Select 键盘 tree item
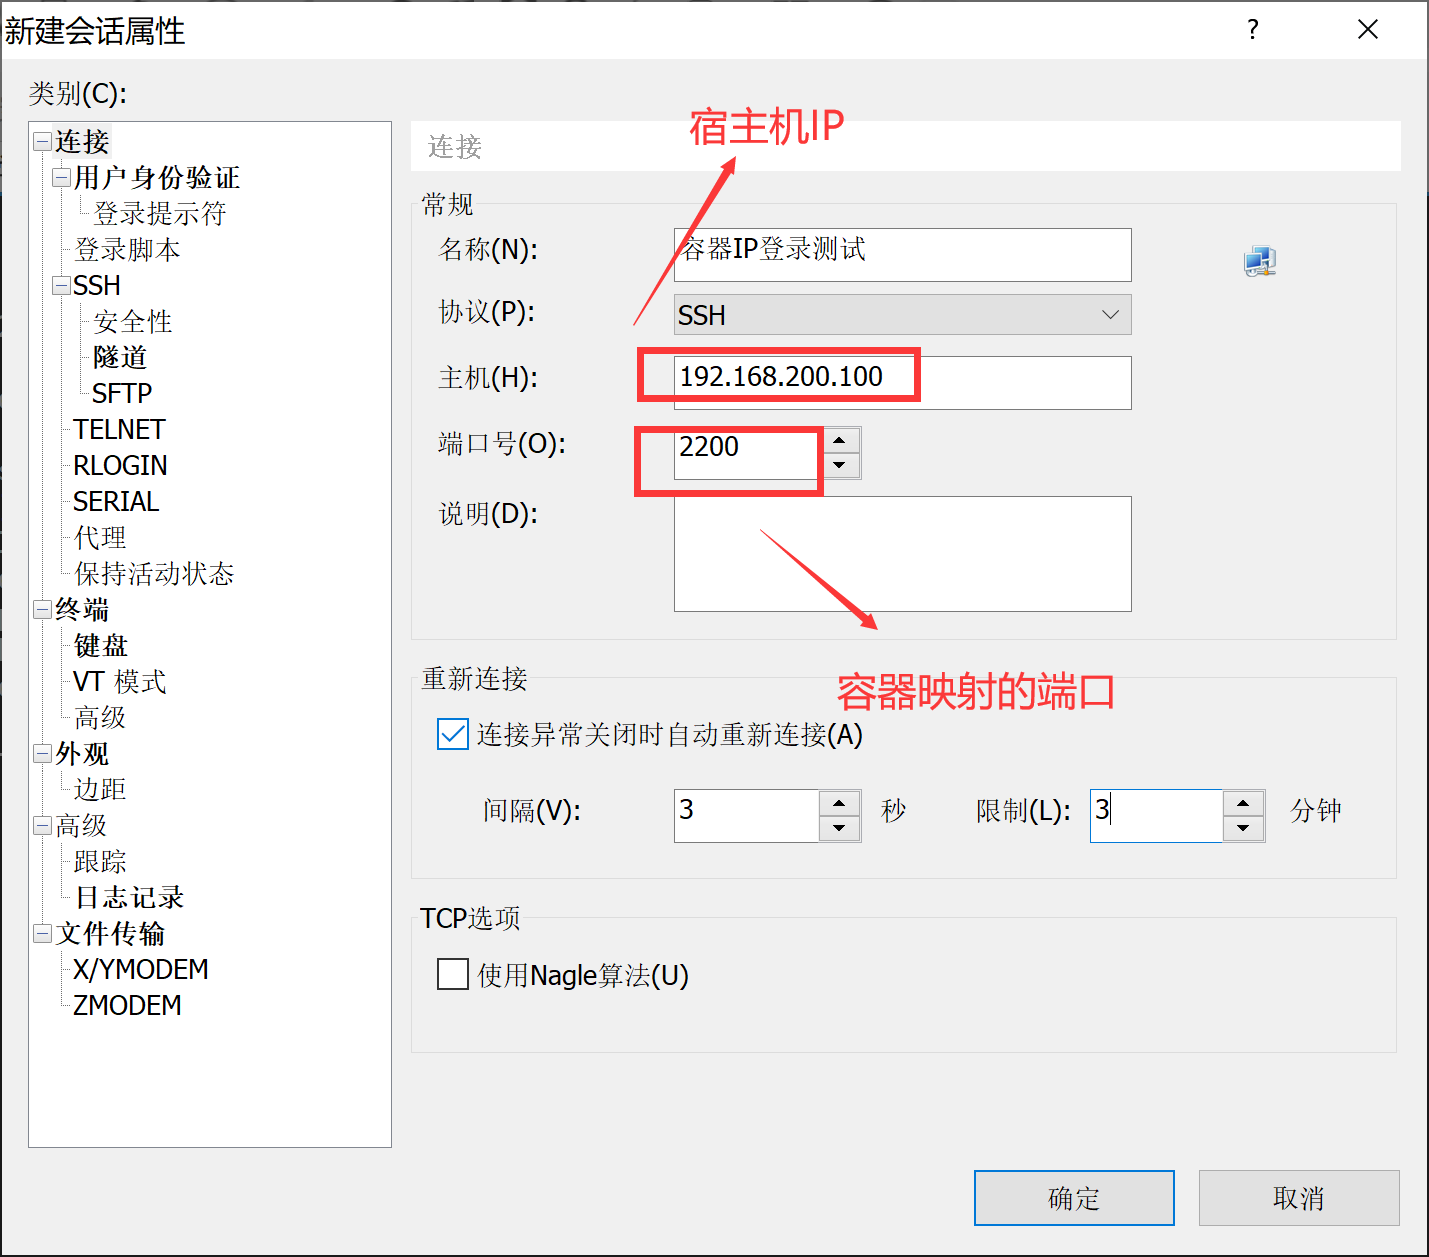Image resolution: width=1429 pixels, height=1257 pixels. point(101,646)
